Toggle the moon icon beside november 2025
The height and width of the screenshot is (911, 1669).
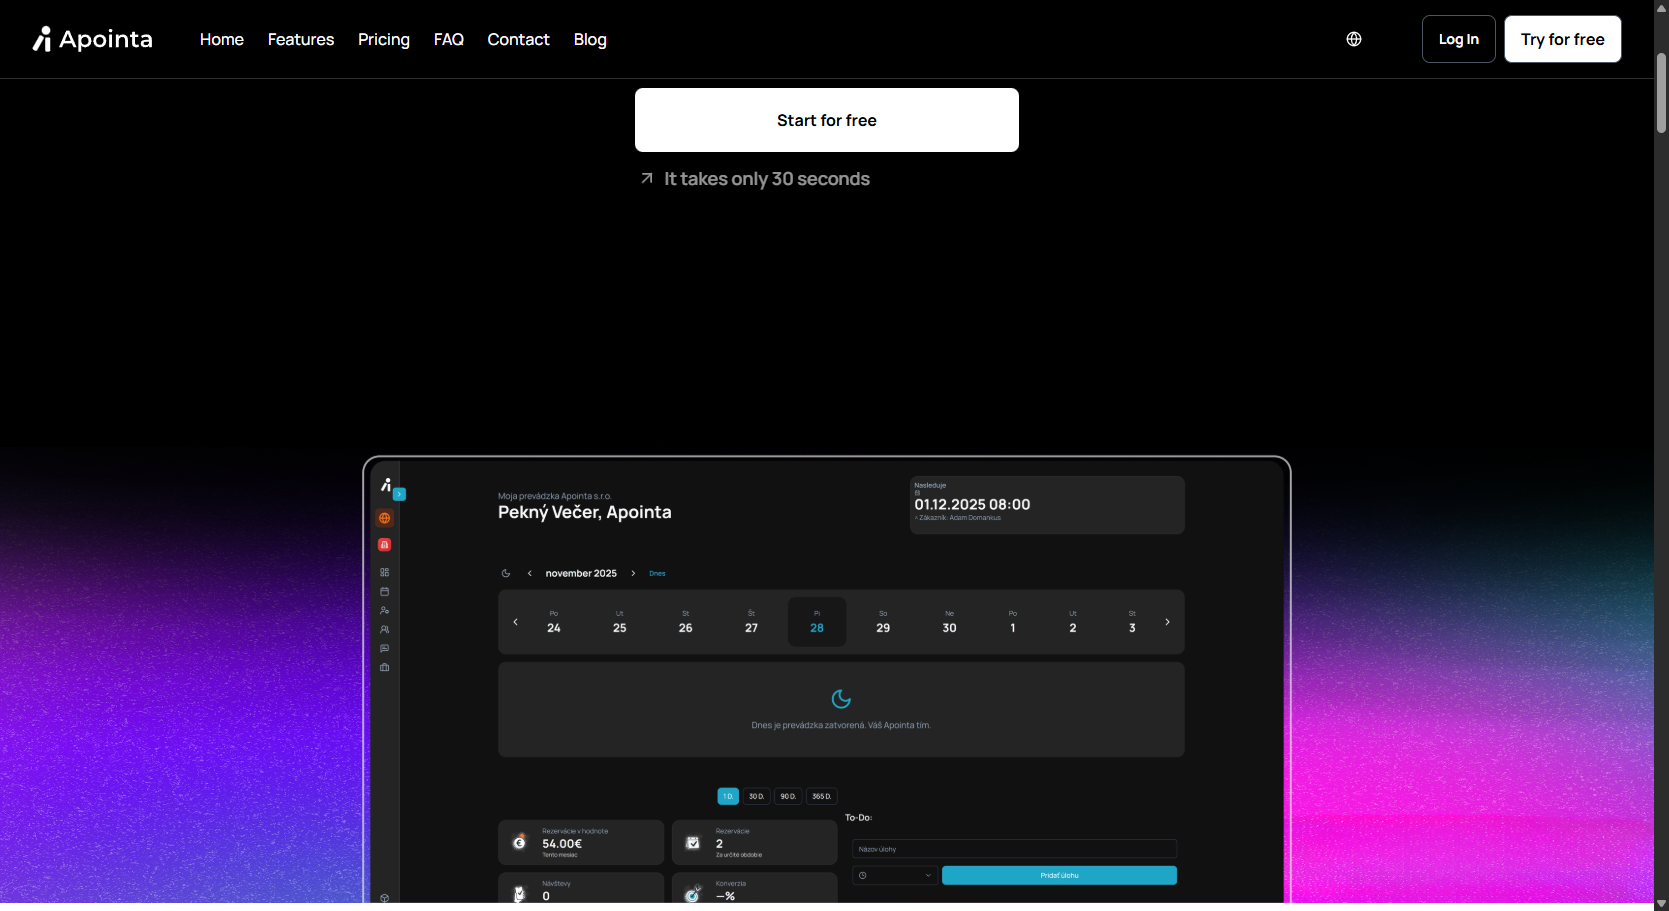(x=506, y=573)
